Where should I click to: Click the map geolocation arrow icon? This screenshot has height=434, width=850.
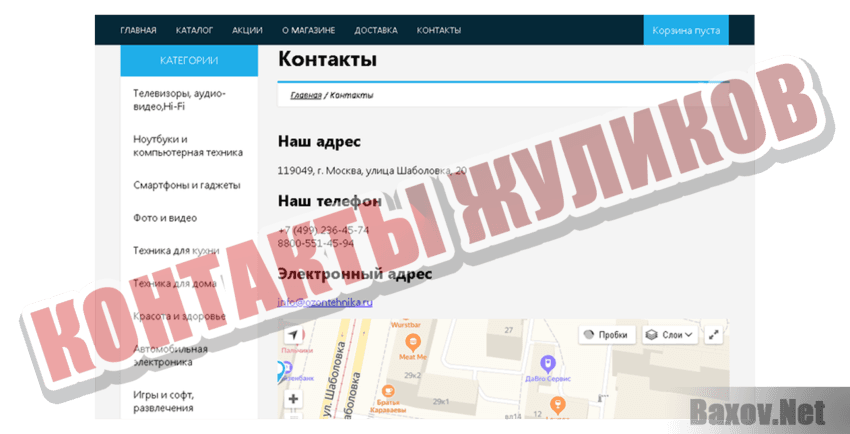tap(293, 335)
